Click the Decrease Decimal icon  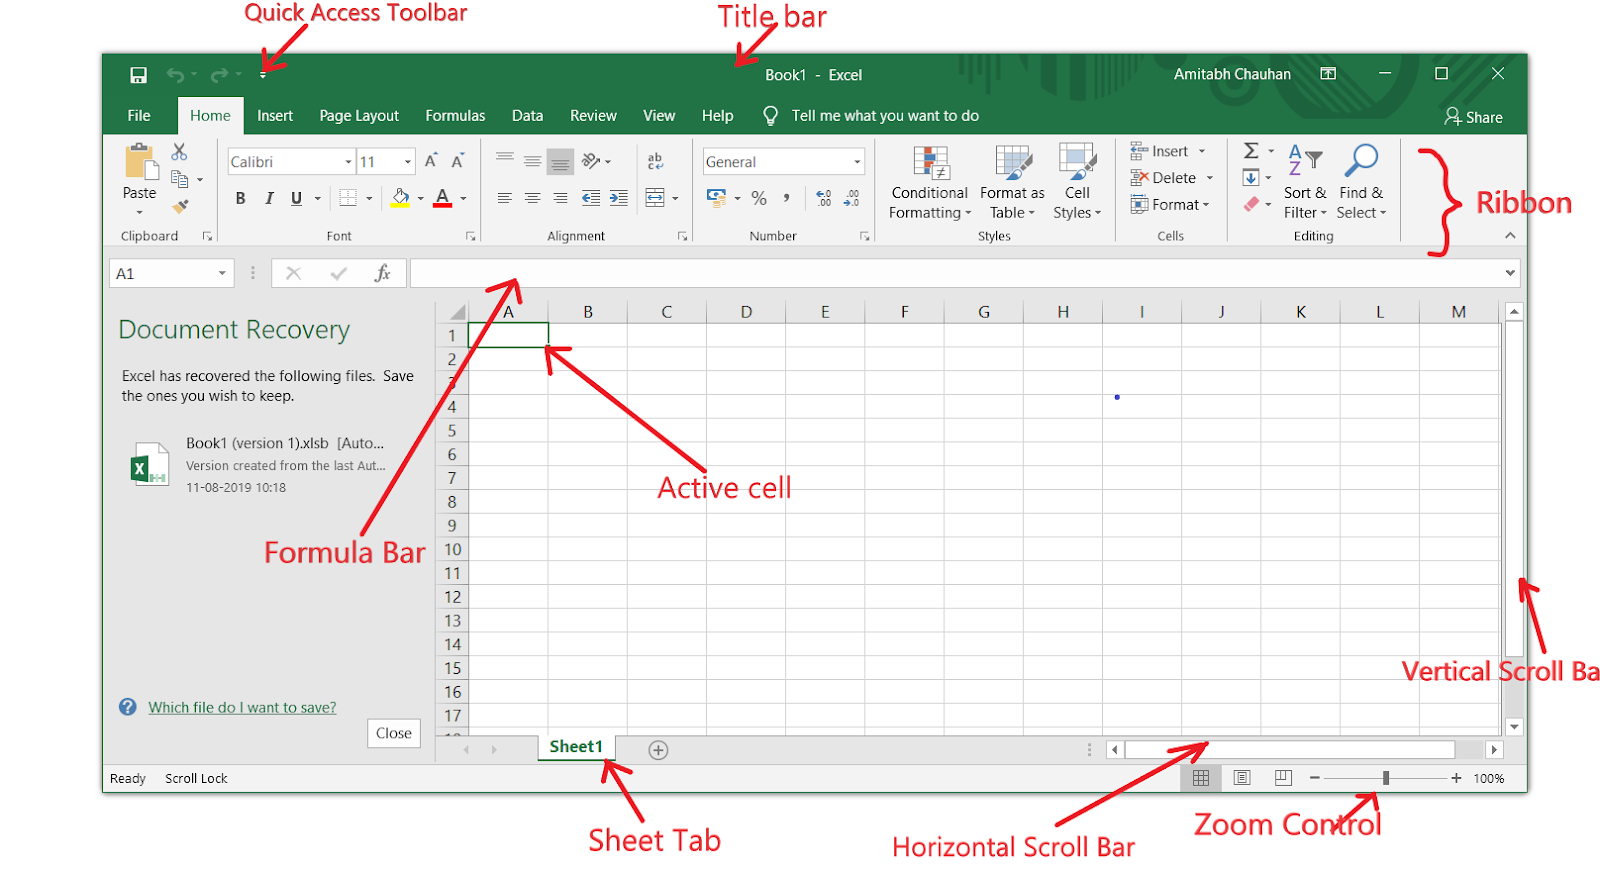[851, 198]
